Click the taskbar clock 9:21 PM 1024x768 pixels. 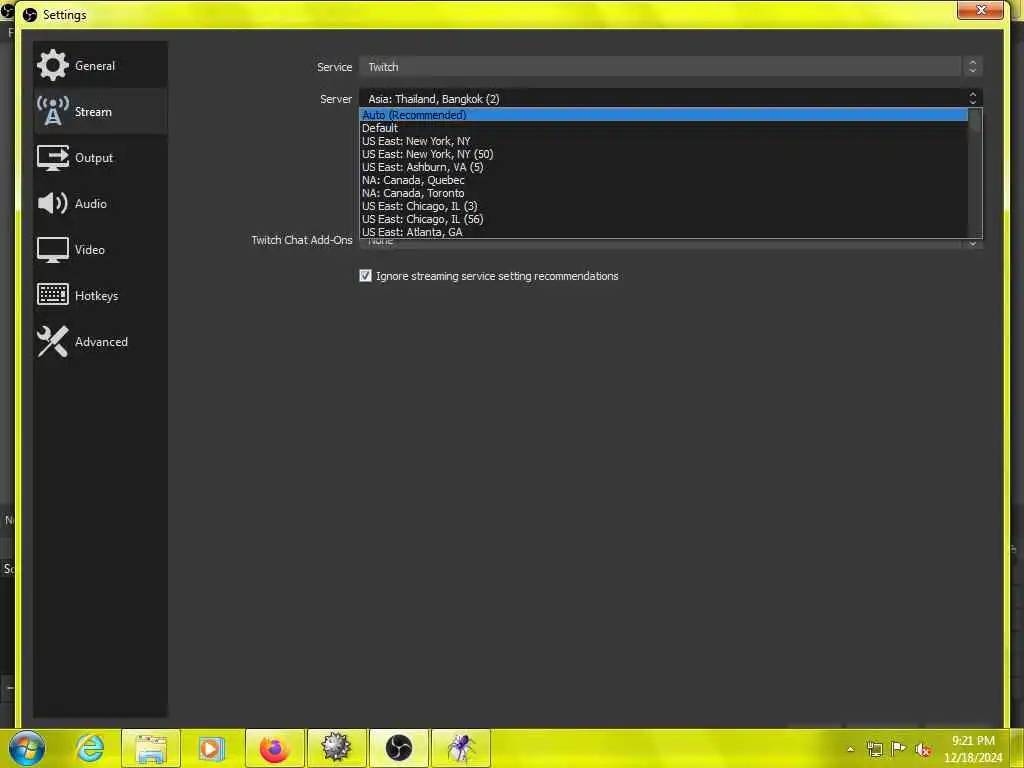click(x=972, y=741)
